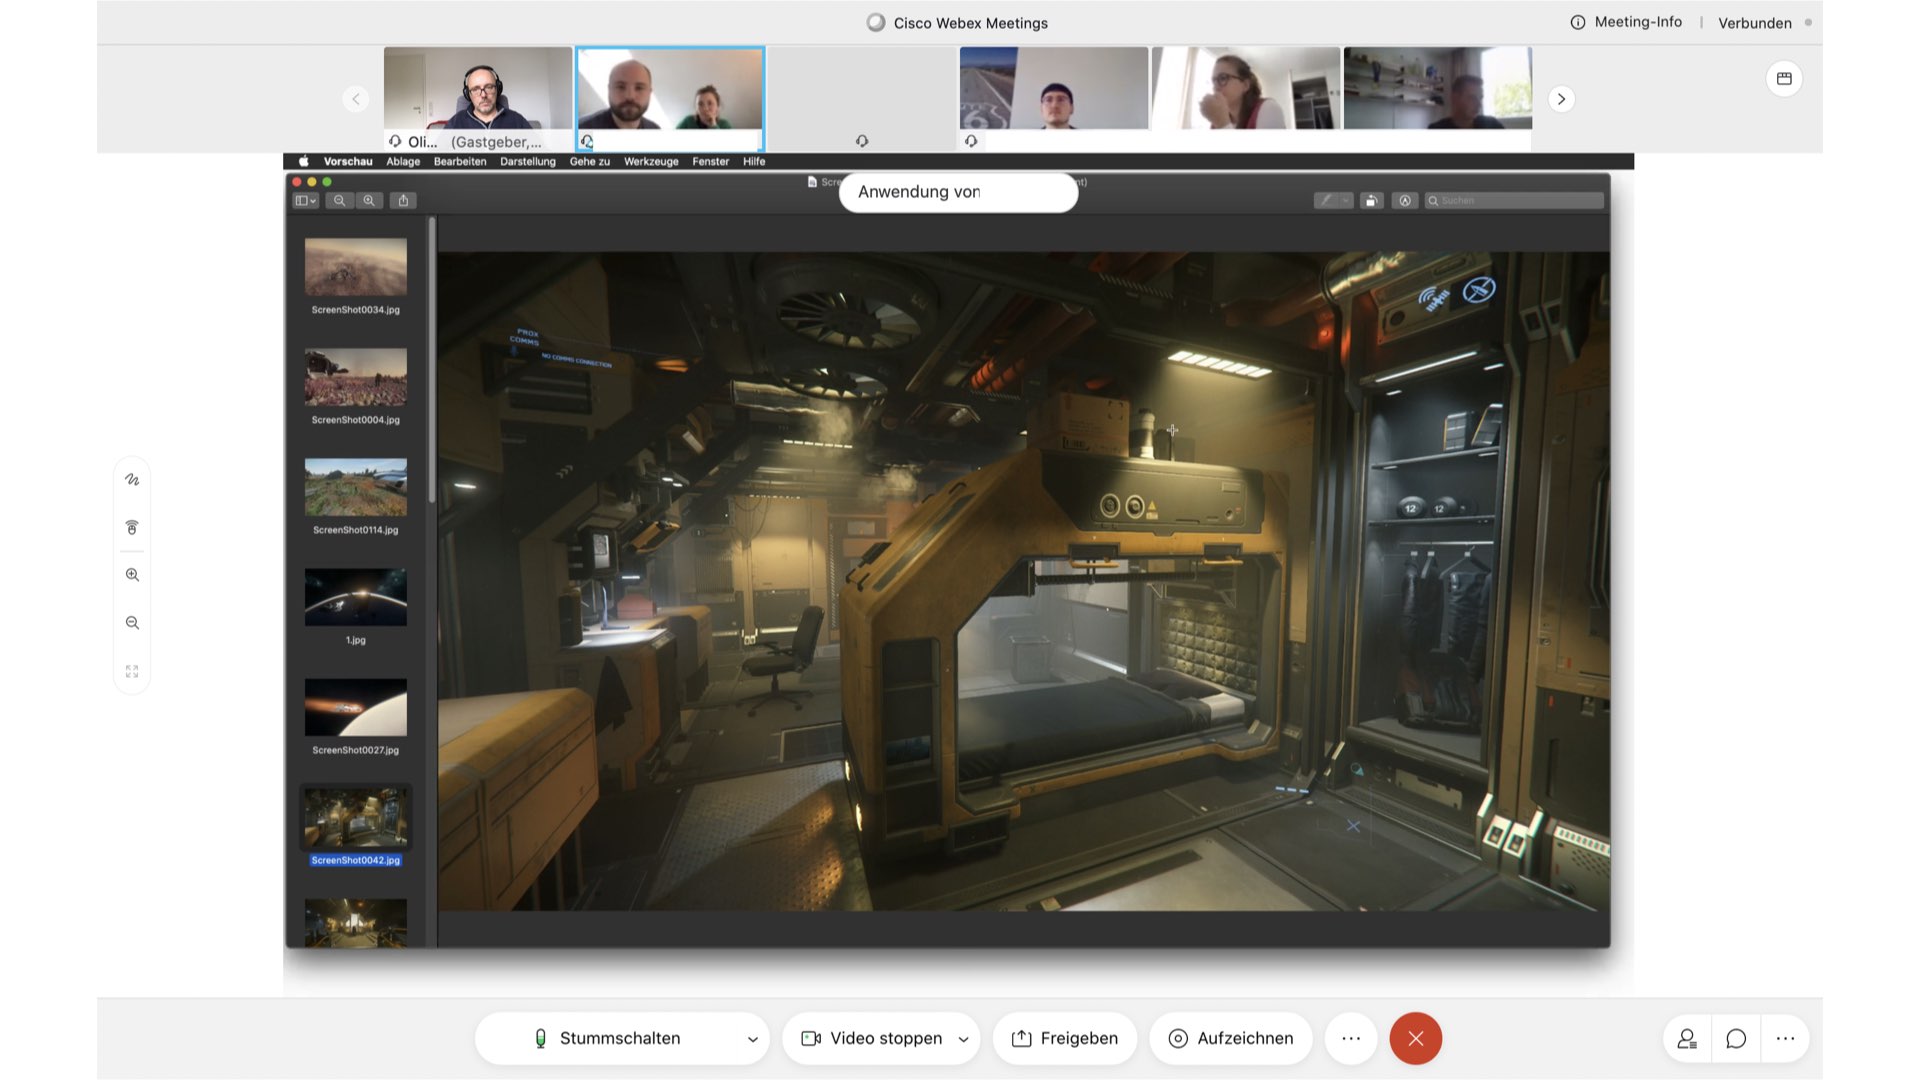
Task: Click the markup pen tool in Vorschau
Action: [x=1326, y=201]
